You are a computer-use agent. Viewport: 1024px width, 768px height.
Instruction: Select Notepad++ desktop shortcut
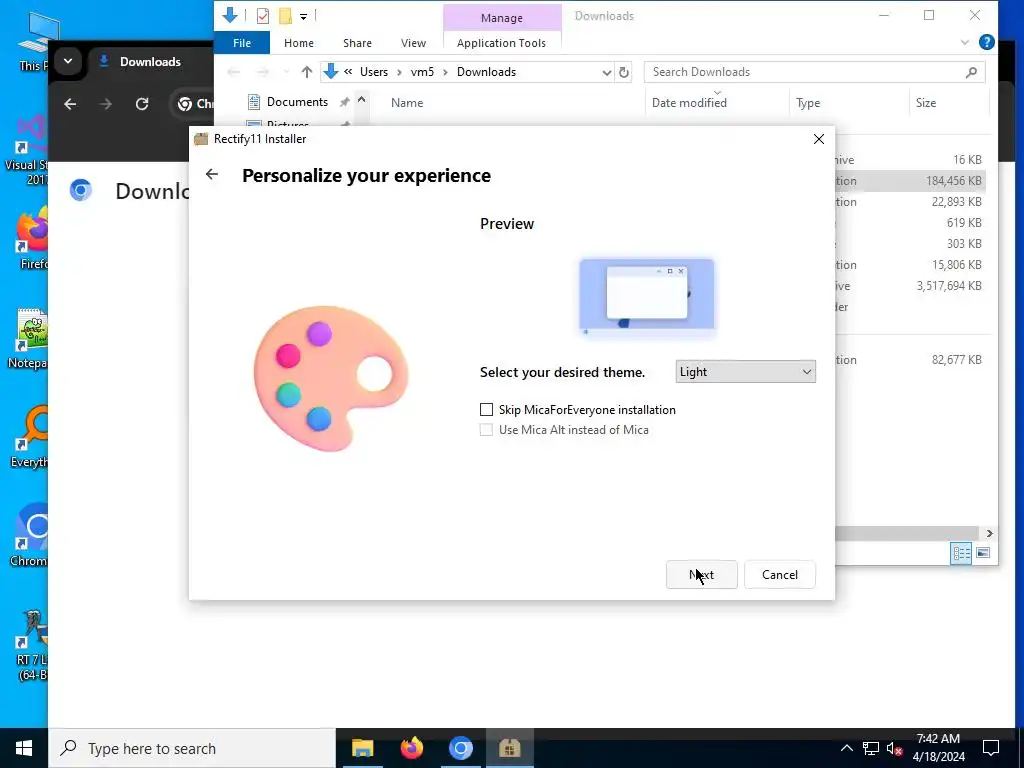[x=27, y=338]
